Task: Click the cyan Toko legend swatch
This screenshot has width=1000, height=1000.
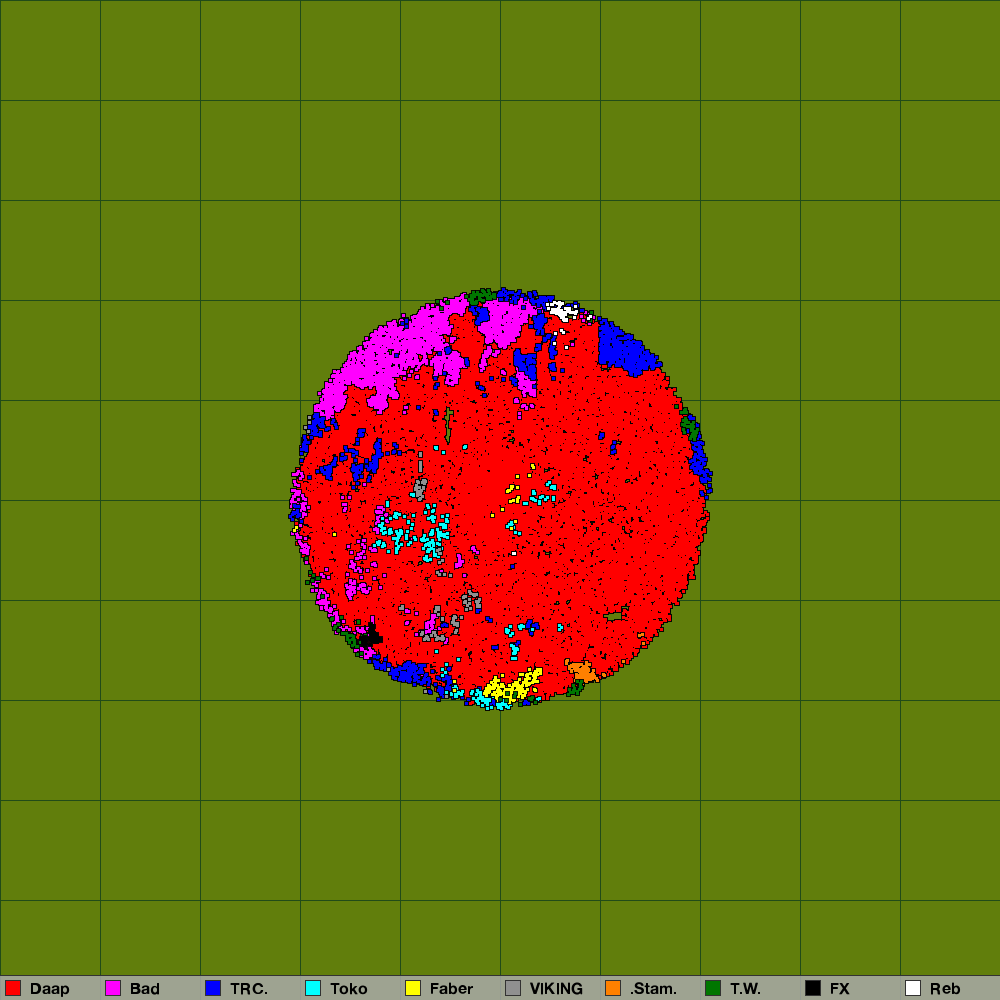Action: 313,988
